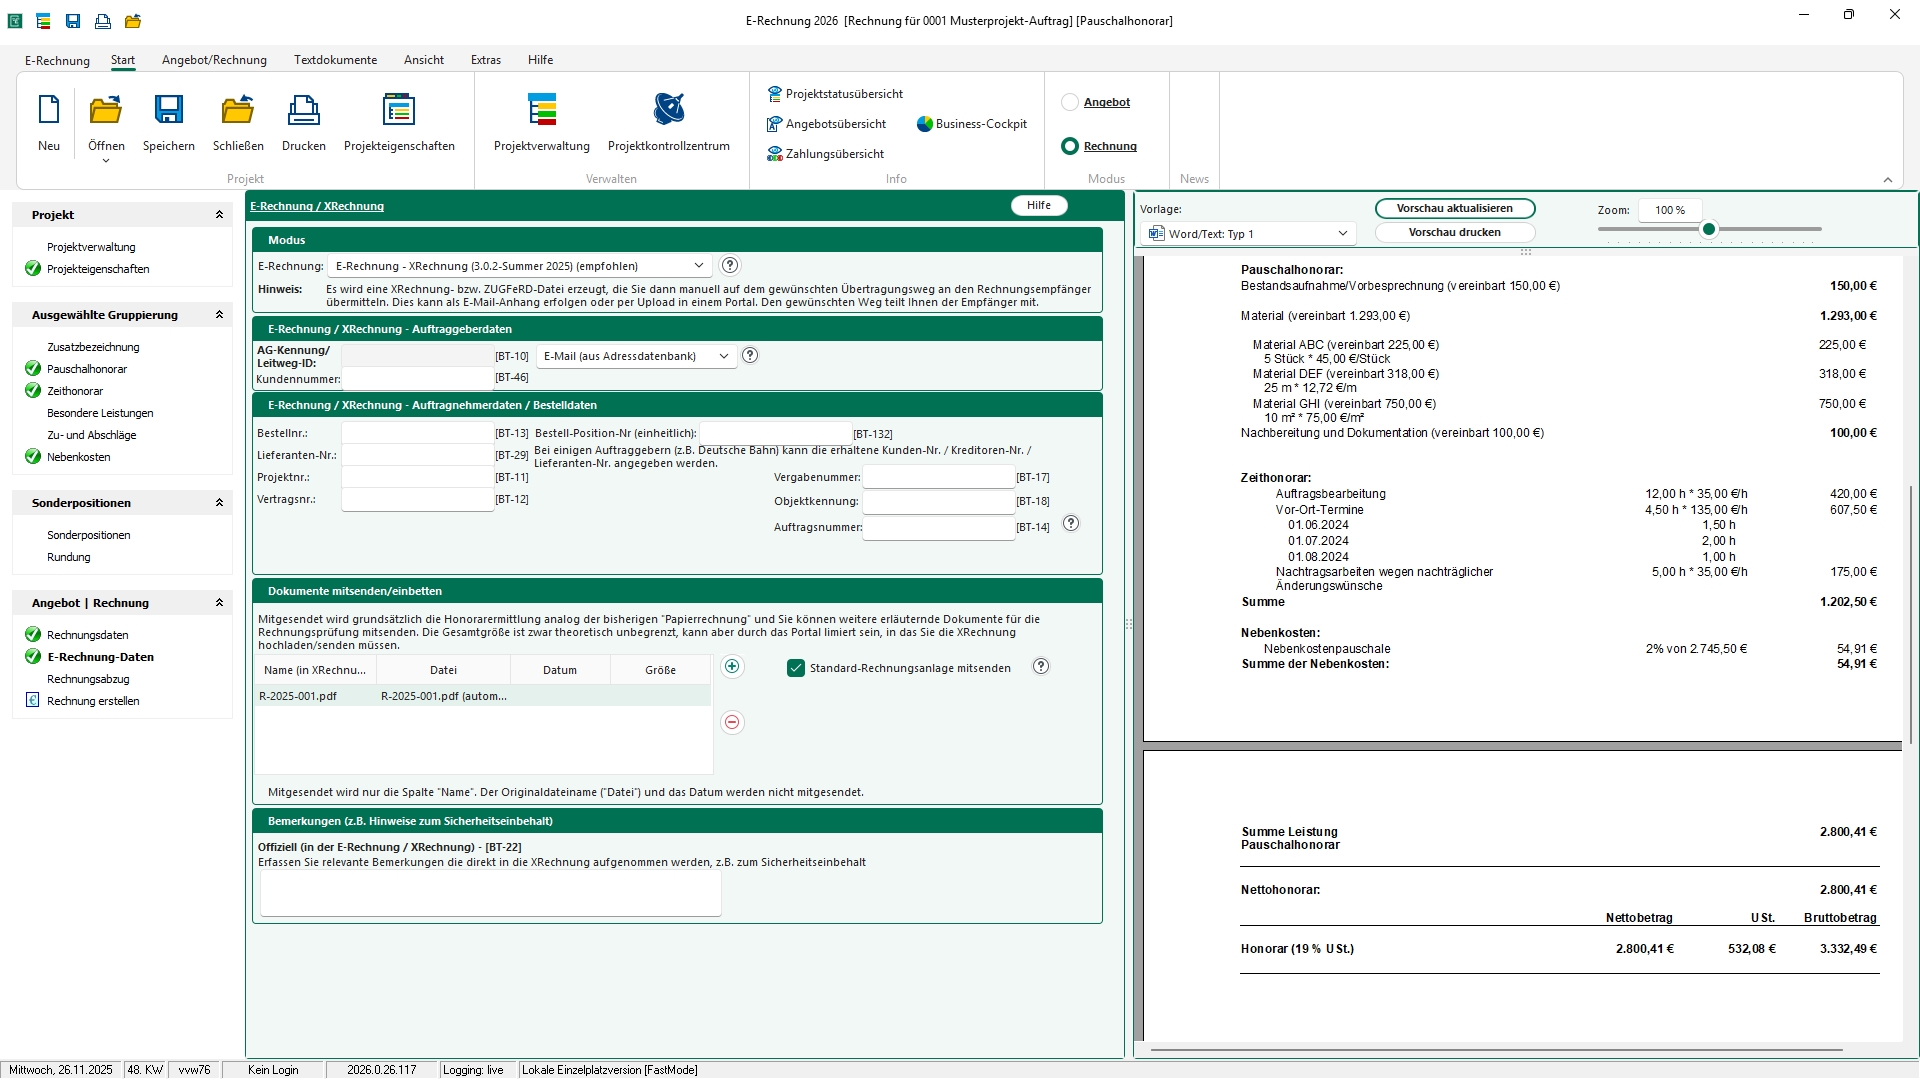The height and width of the screenshot is (1080, 1920).
Task: Open the E-Mail aus Adressdatenbank dropdown
Action: (724, 356)
